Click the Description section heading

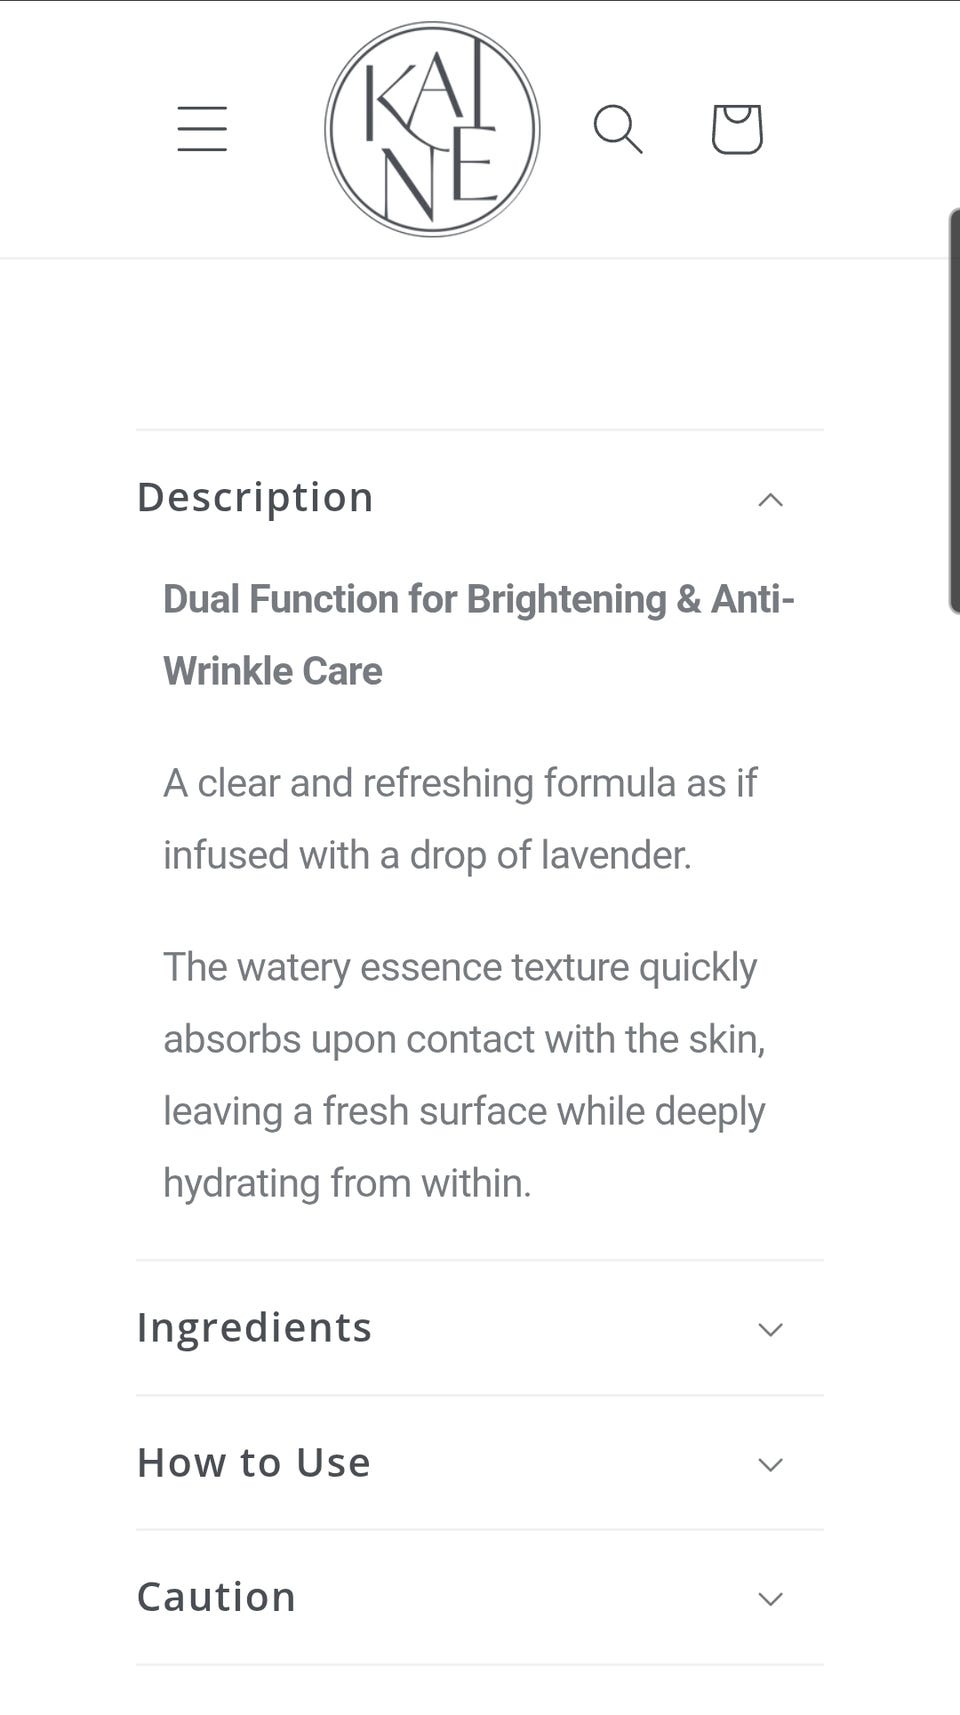tap(255, 498)
